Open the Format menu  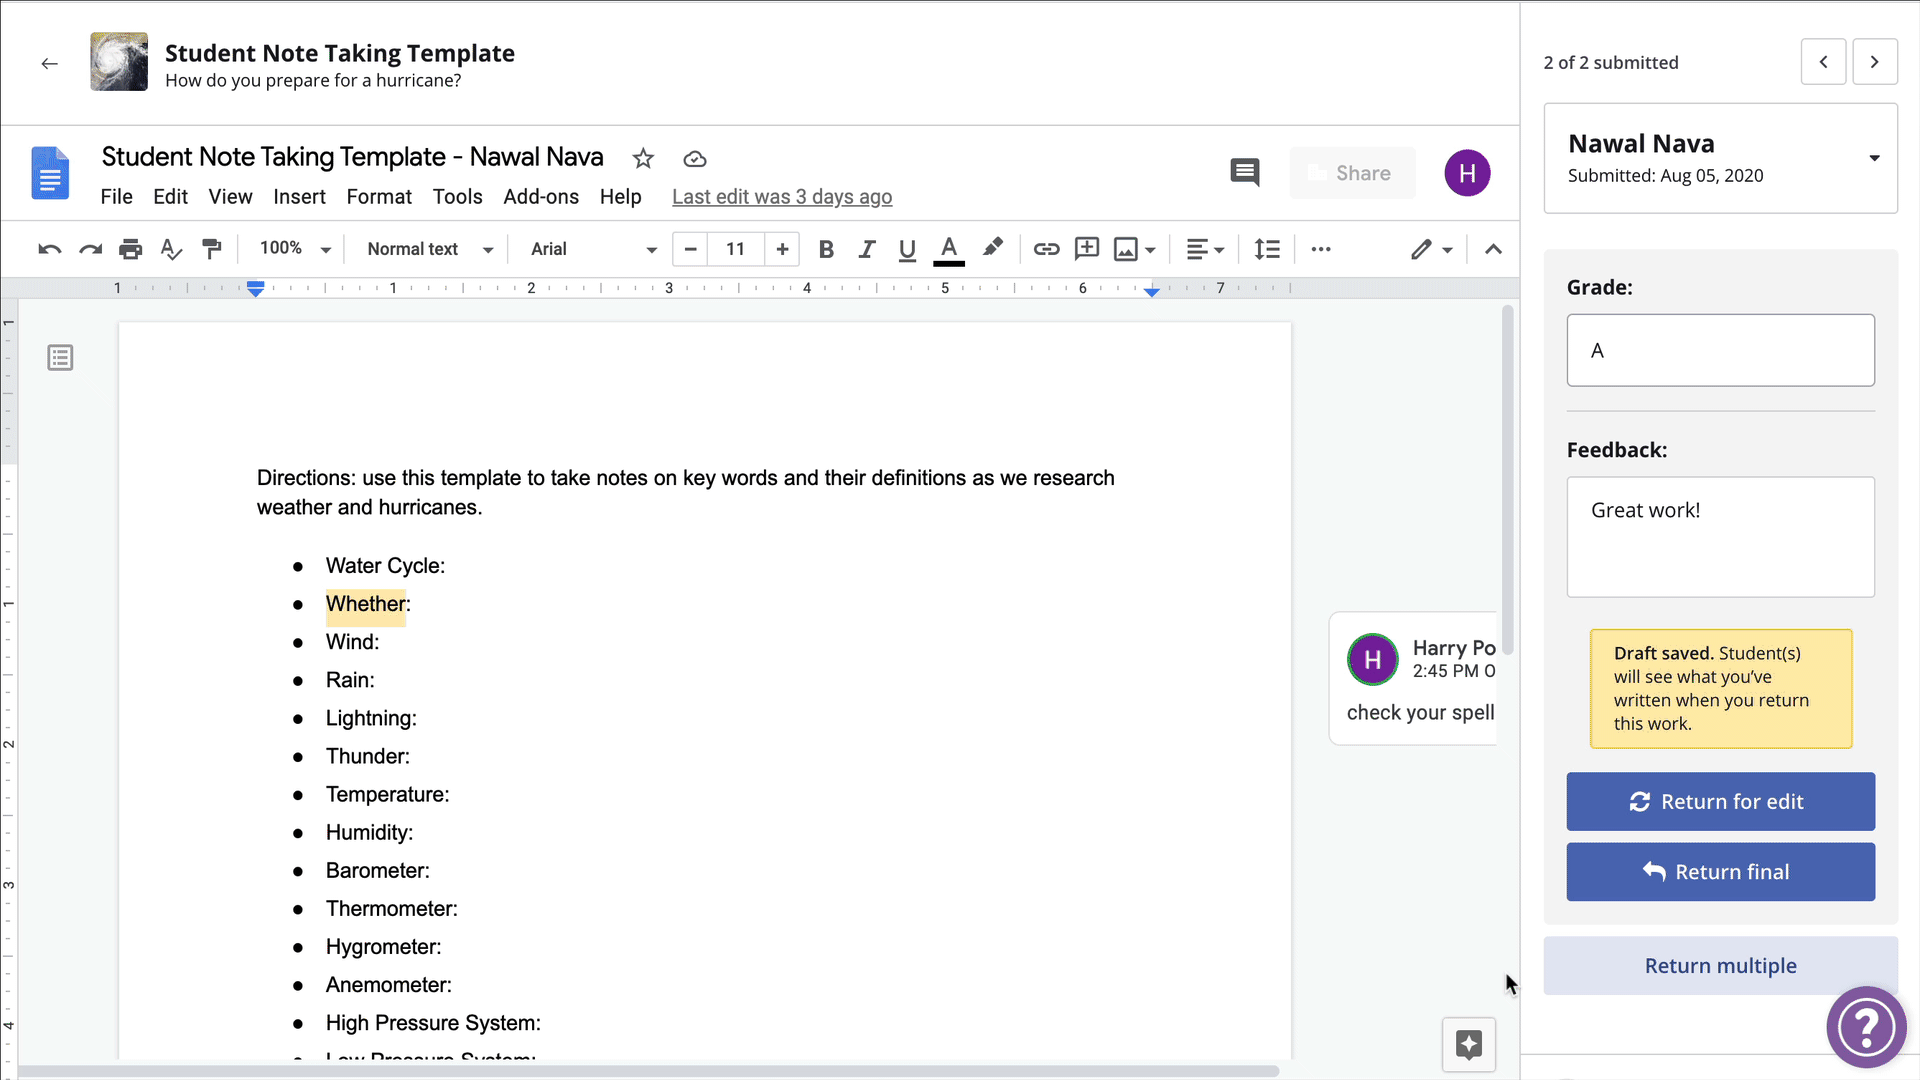379,197
